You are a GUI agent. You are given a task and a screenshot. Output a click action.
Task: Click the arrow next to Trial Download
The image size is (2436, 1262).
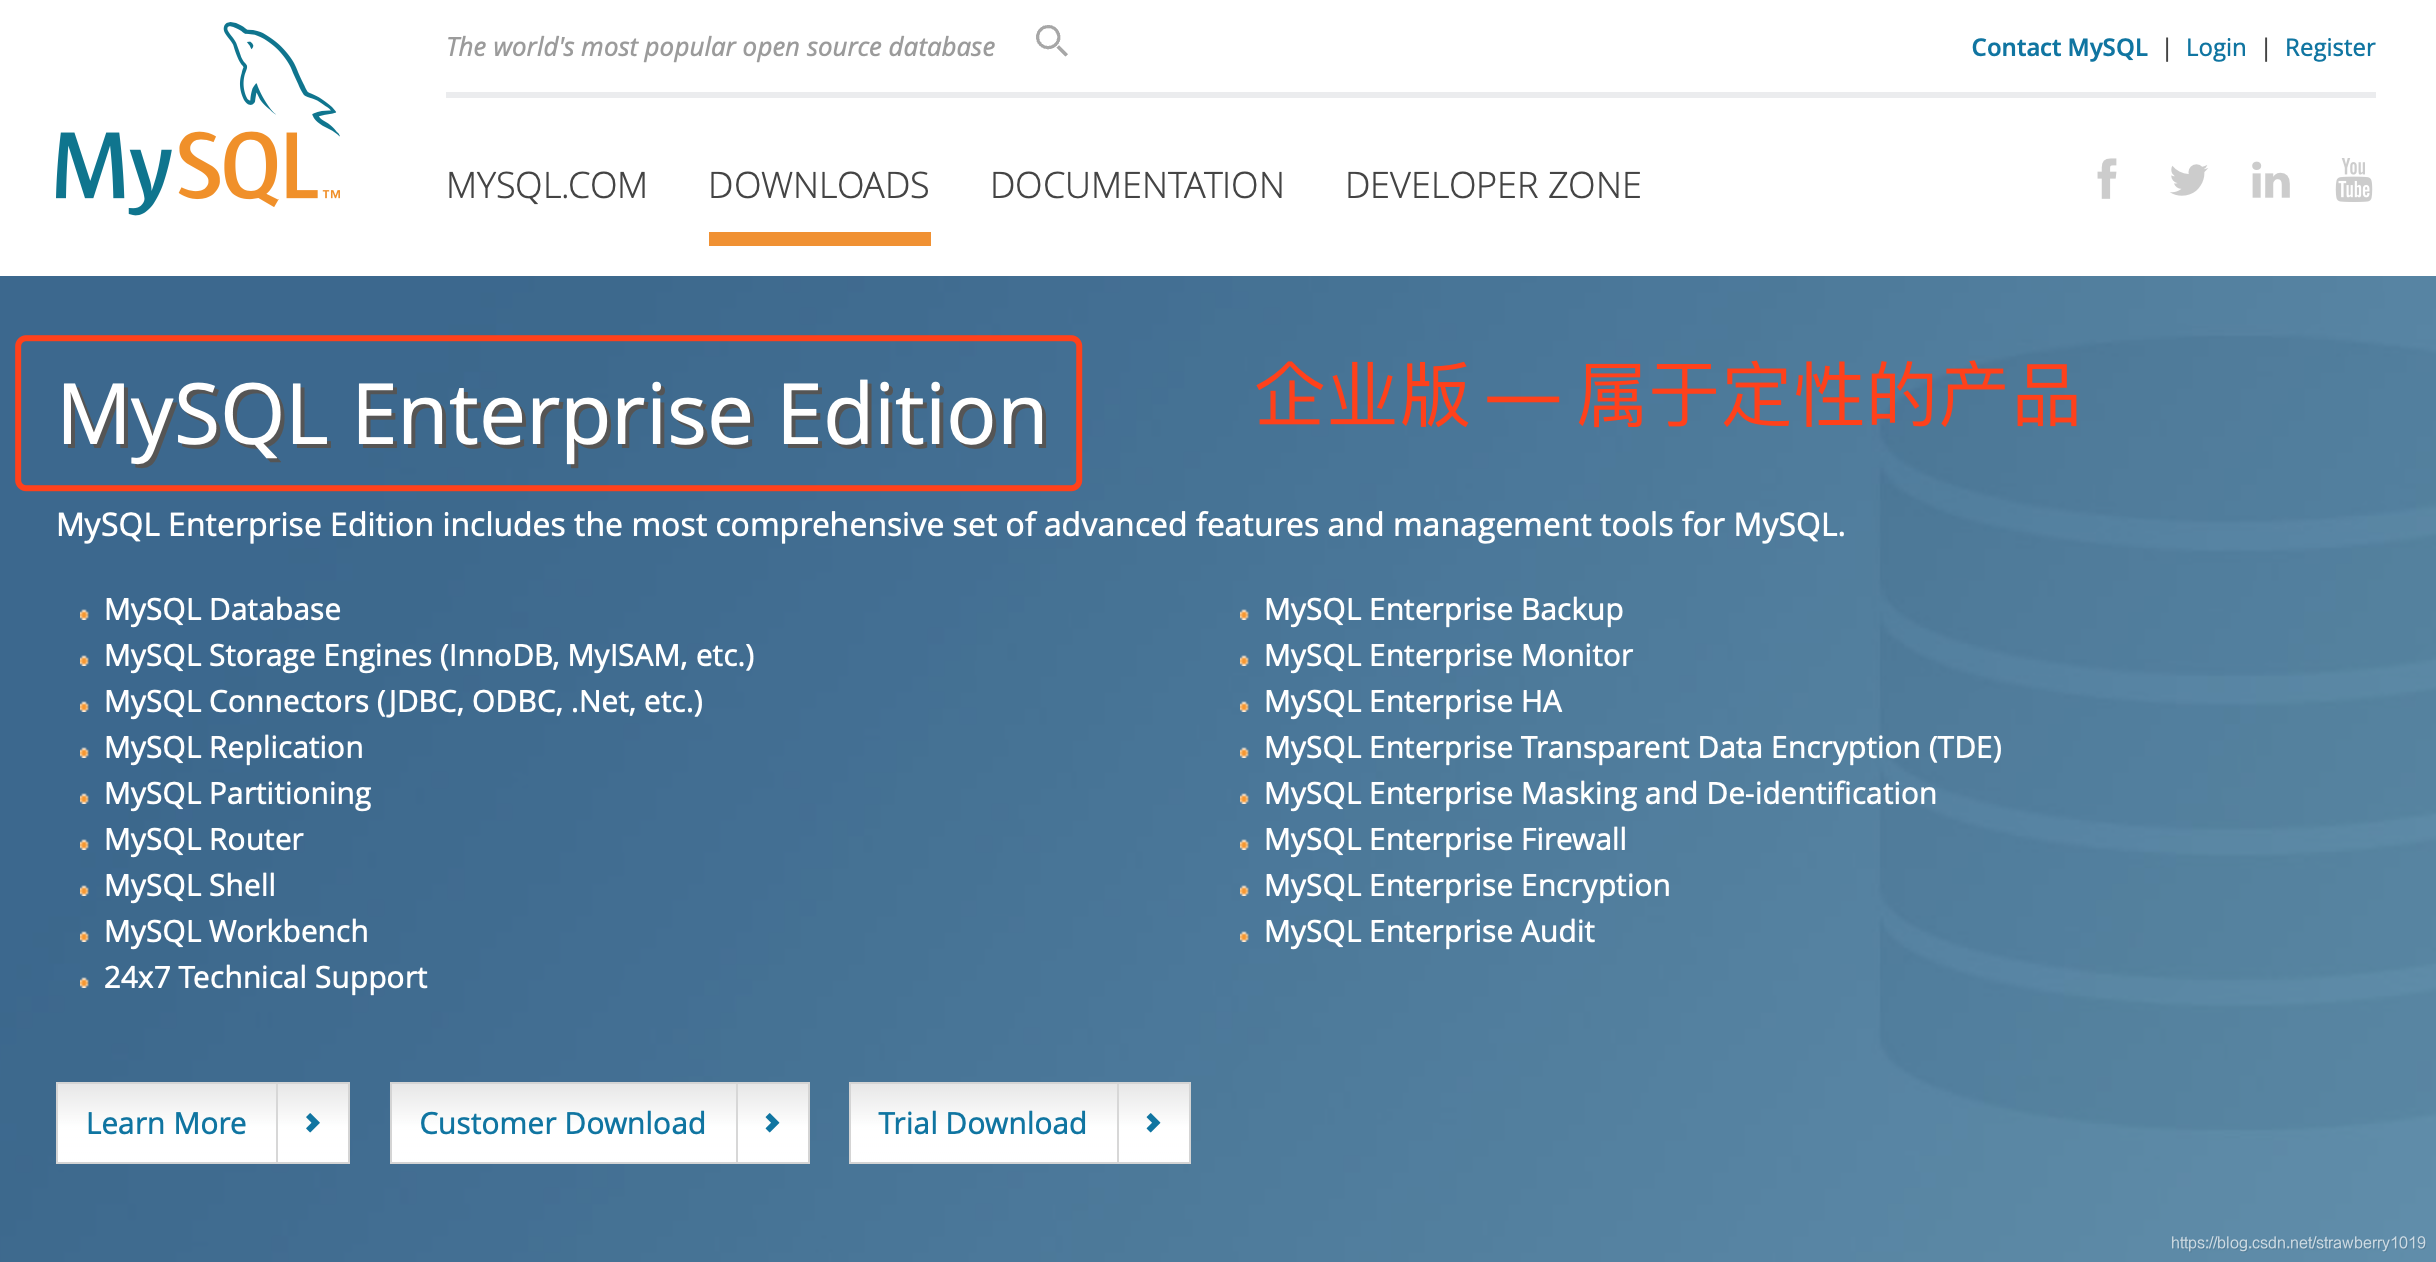[x=1153, y=1123]
